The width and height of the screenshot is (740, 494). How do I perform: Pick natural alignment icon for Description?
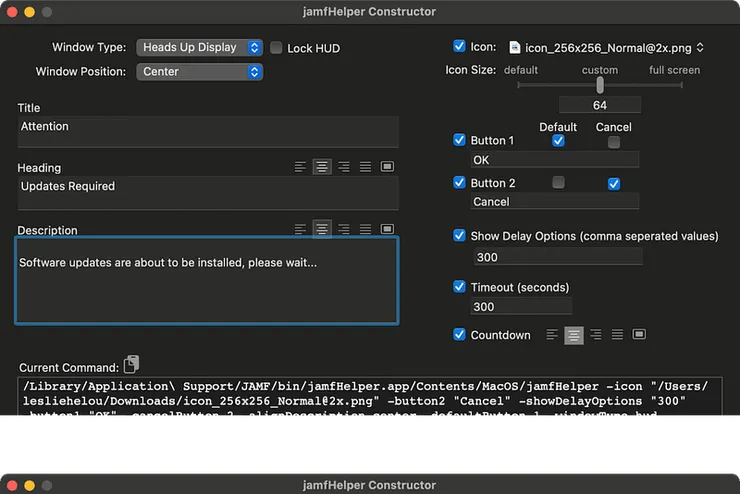387,229
